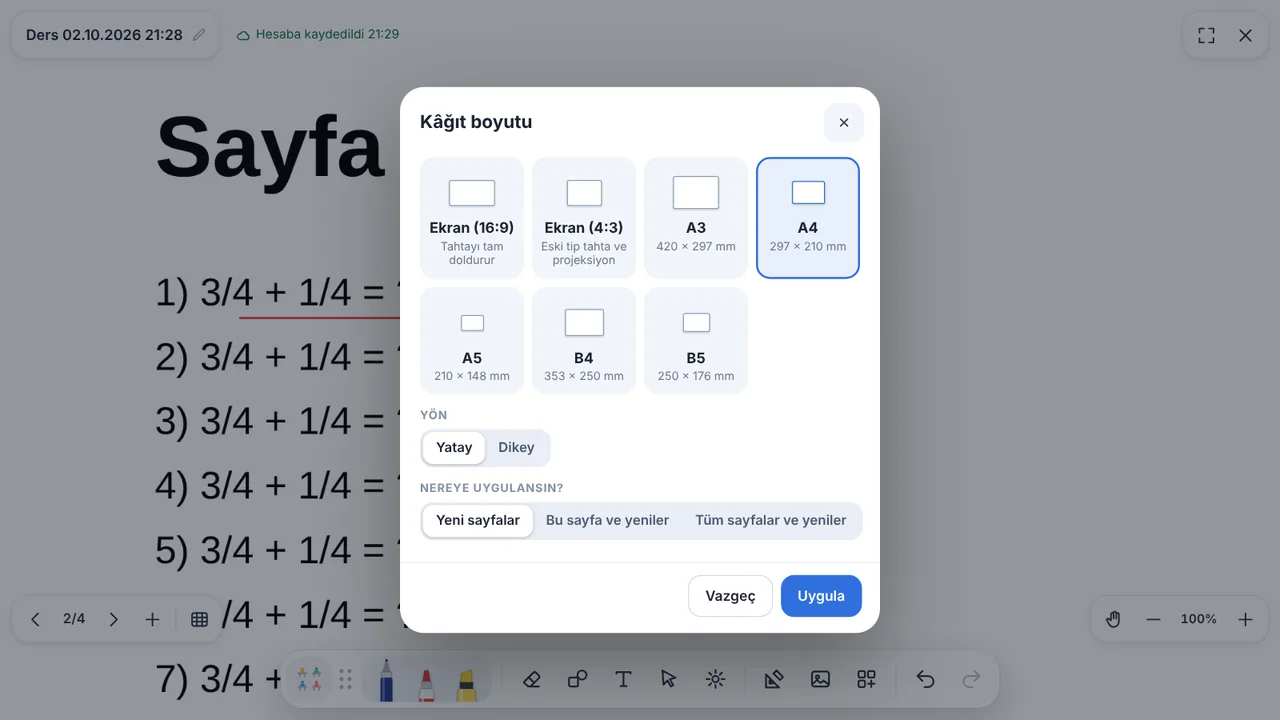Pick the B5 paper size card

coord(696,341)
